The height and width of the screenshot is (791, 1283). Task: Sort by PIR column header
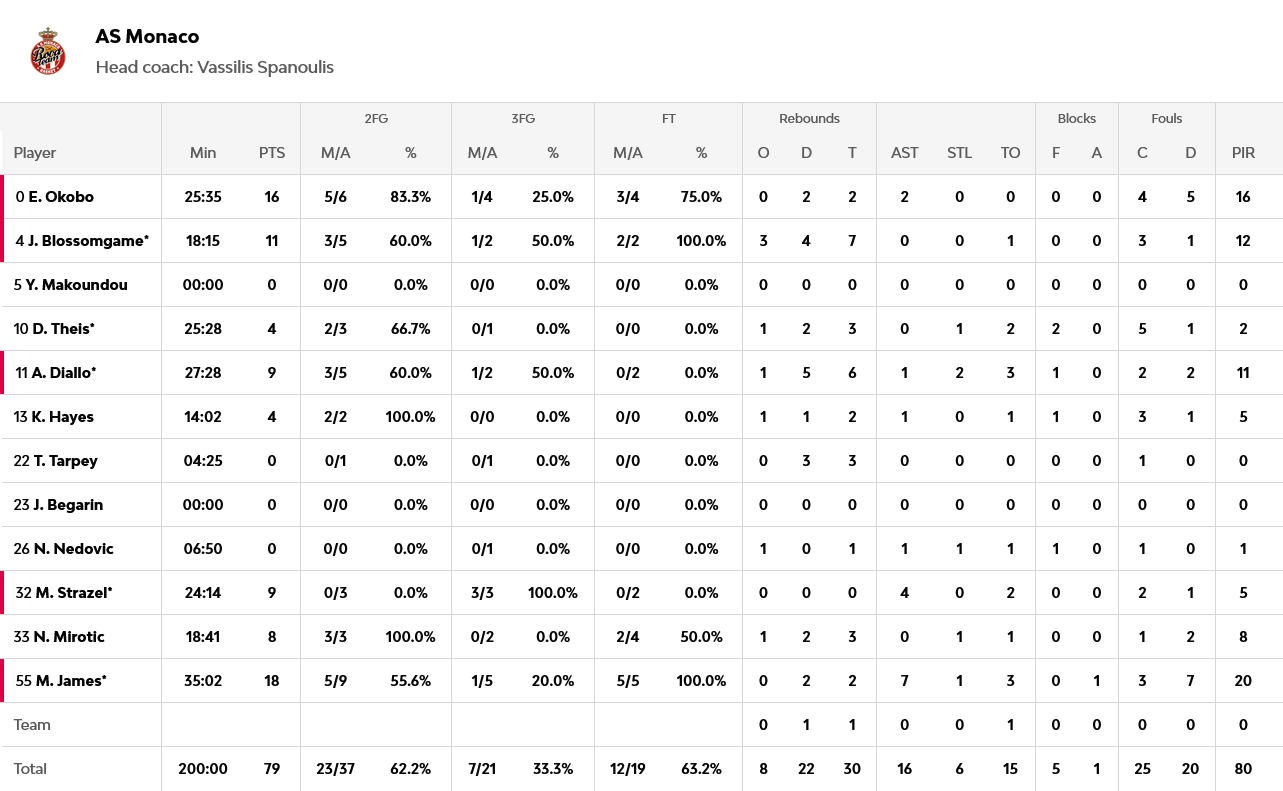click(x=1243, y=153)
